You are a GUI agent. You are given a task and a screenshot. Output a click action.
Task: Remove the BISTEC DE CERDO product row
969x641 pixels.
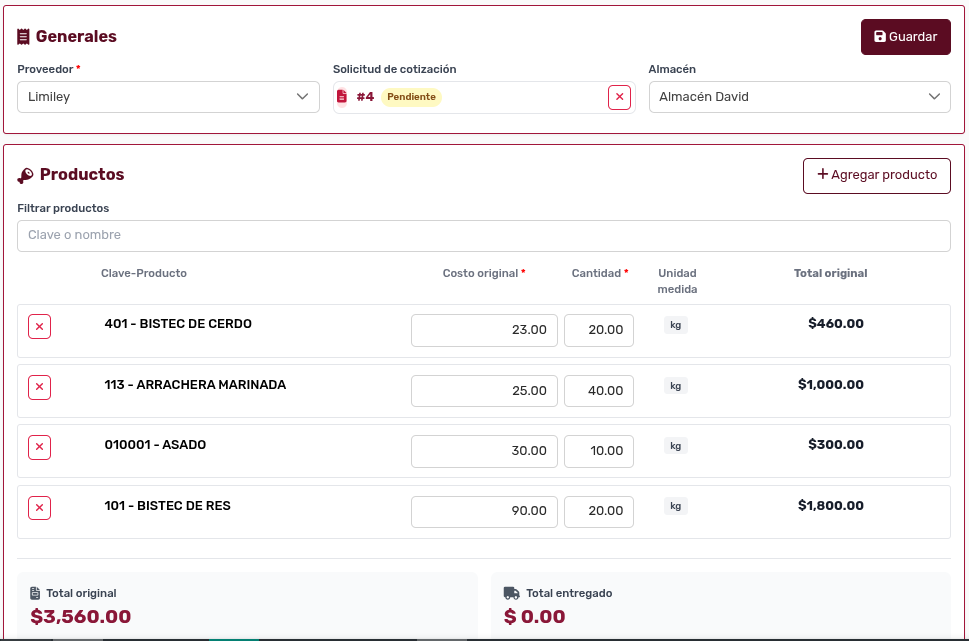coord(39,327)
